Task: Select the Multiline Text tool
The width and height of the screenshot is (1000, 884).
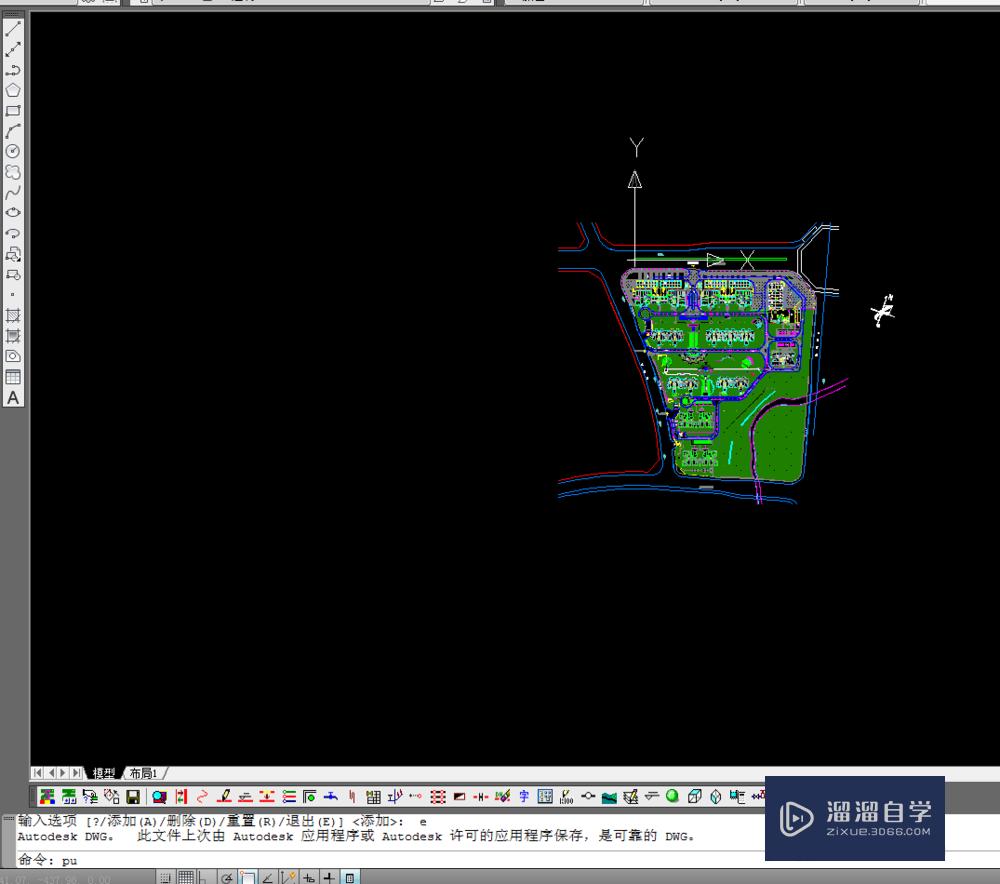Action: coord(13,397)
